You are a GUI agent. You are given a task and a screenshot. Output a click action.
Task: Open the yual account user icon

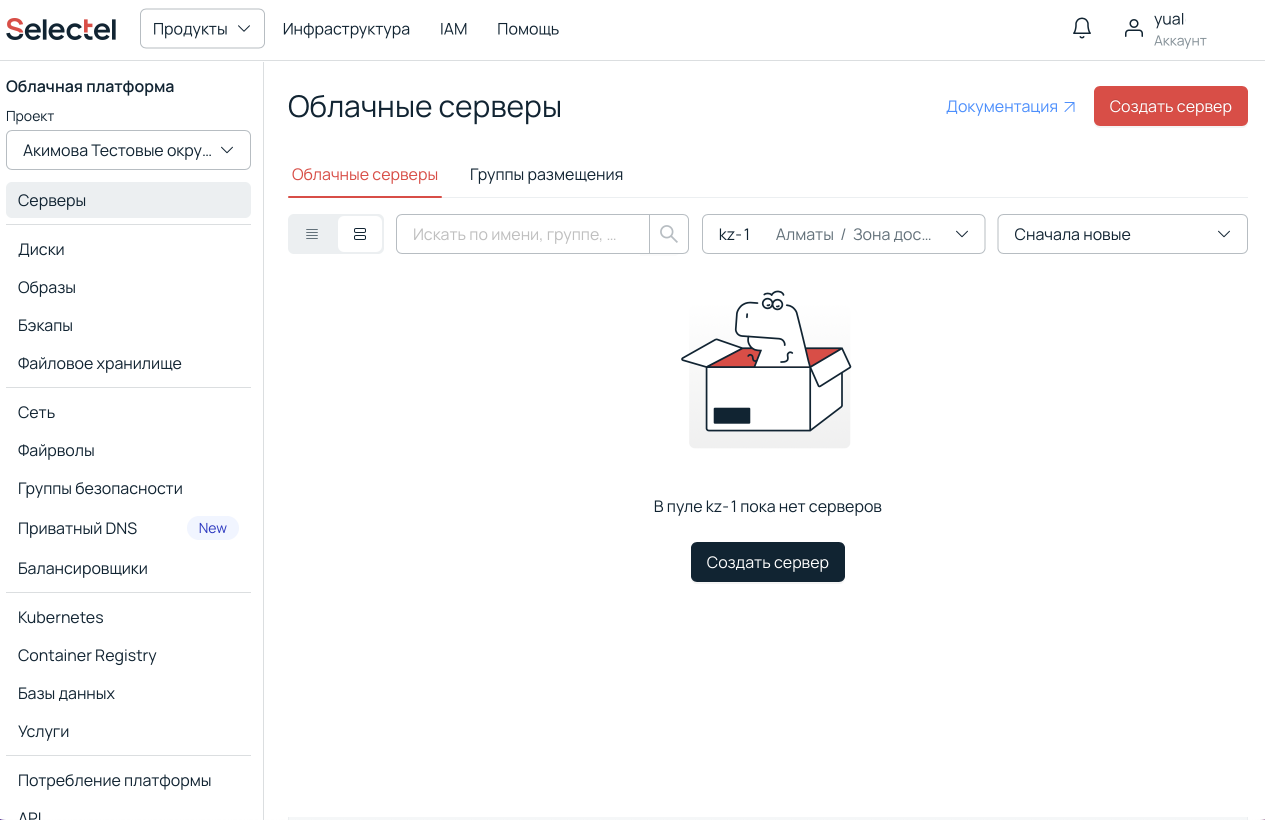(x=1133, y=28)
